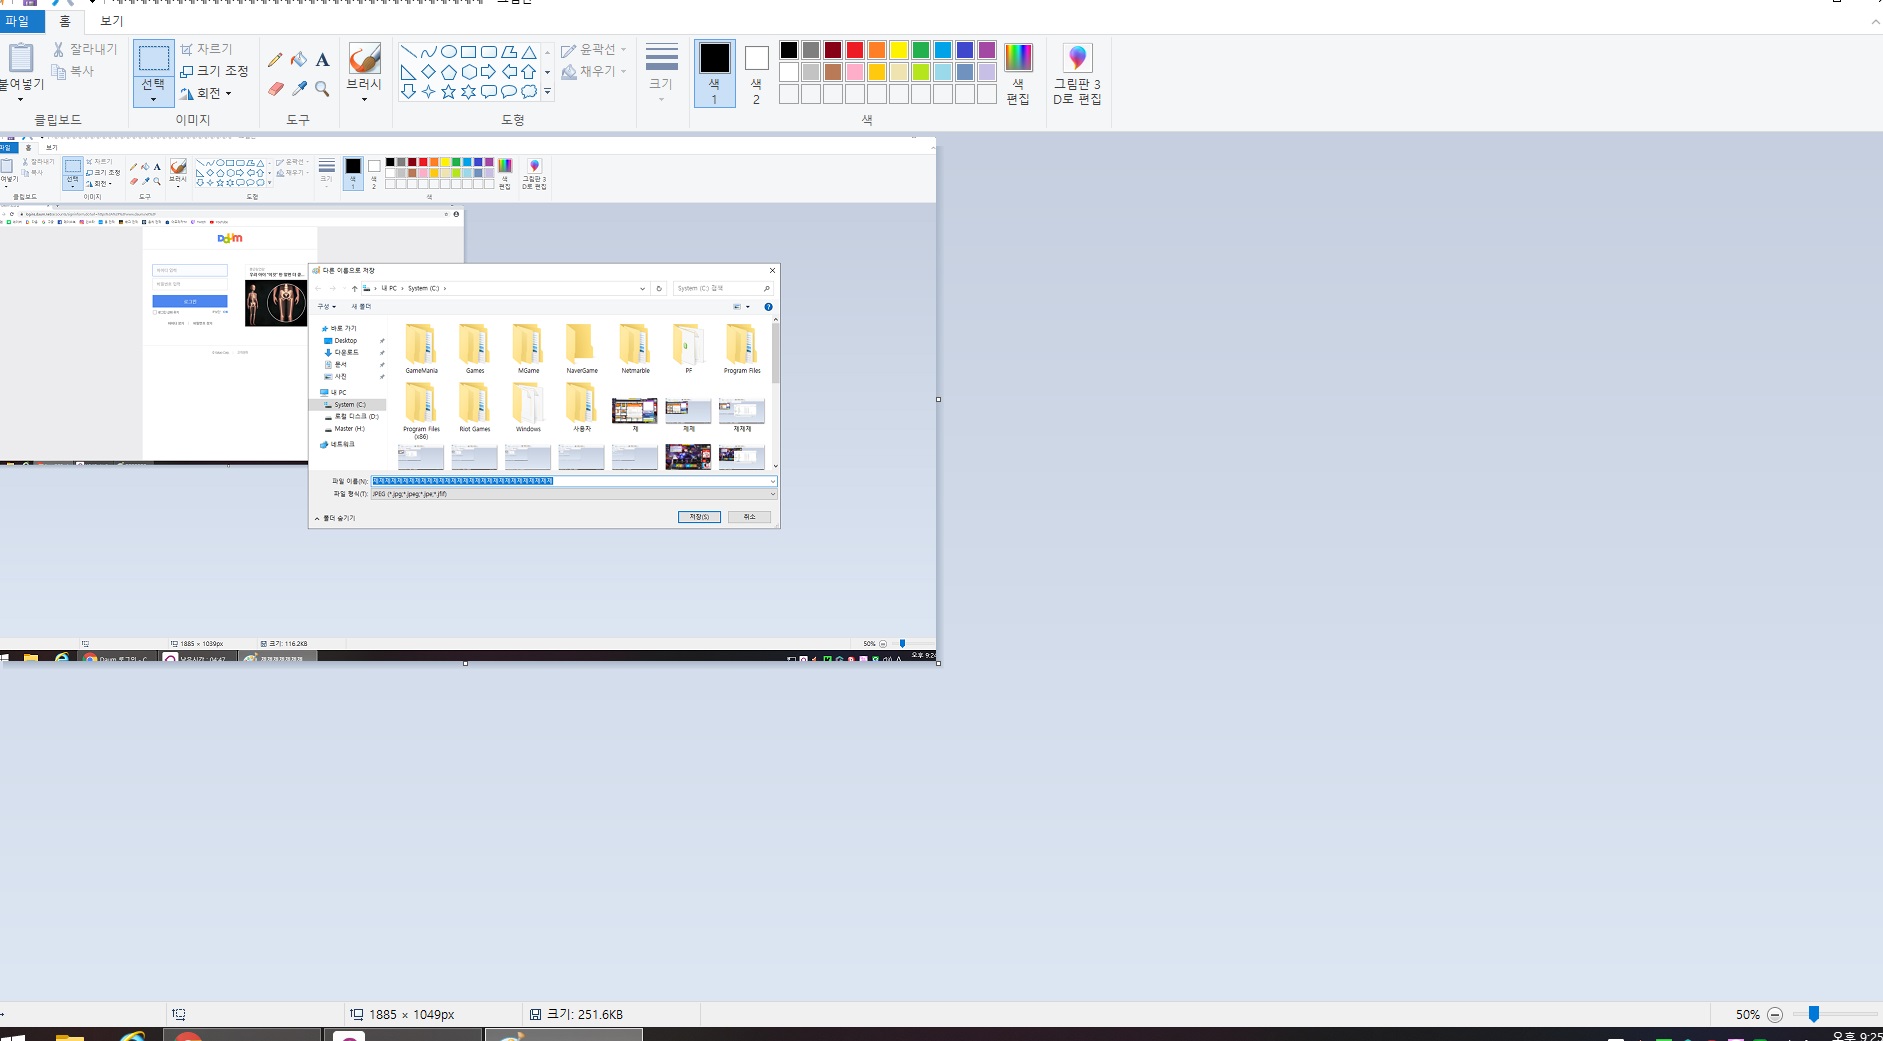
Task: Open the 윤곽선 outline dropdown
Action: point(594,49)
